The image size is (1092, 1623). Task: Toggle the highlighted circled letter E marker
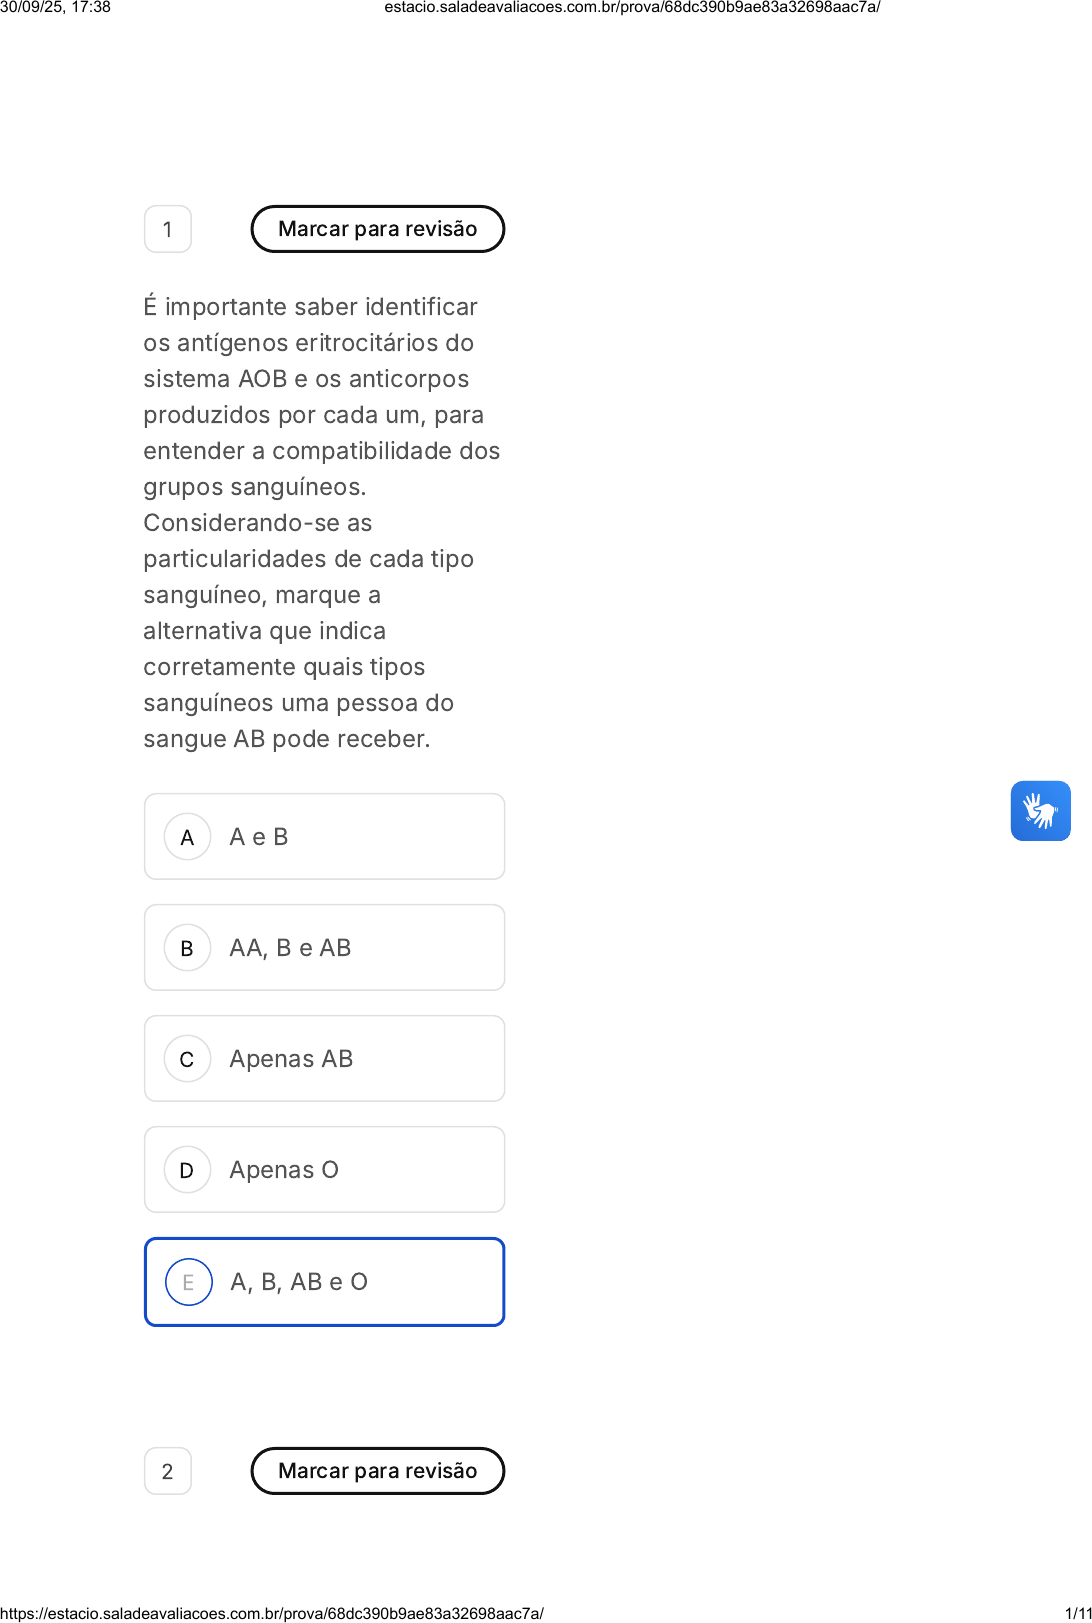188,1282
